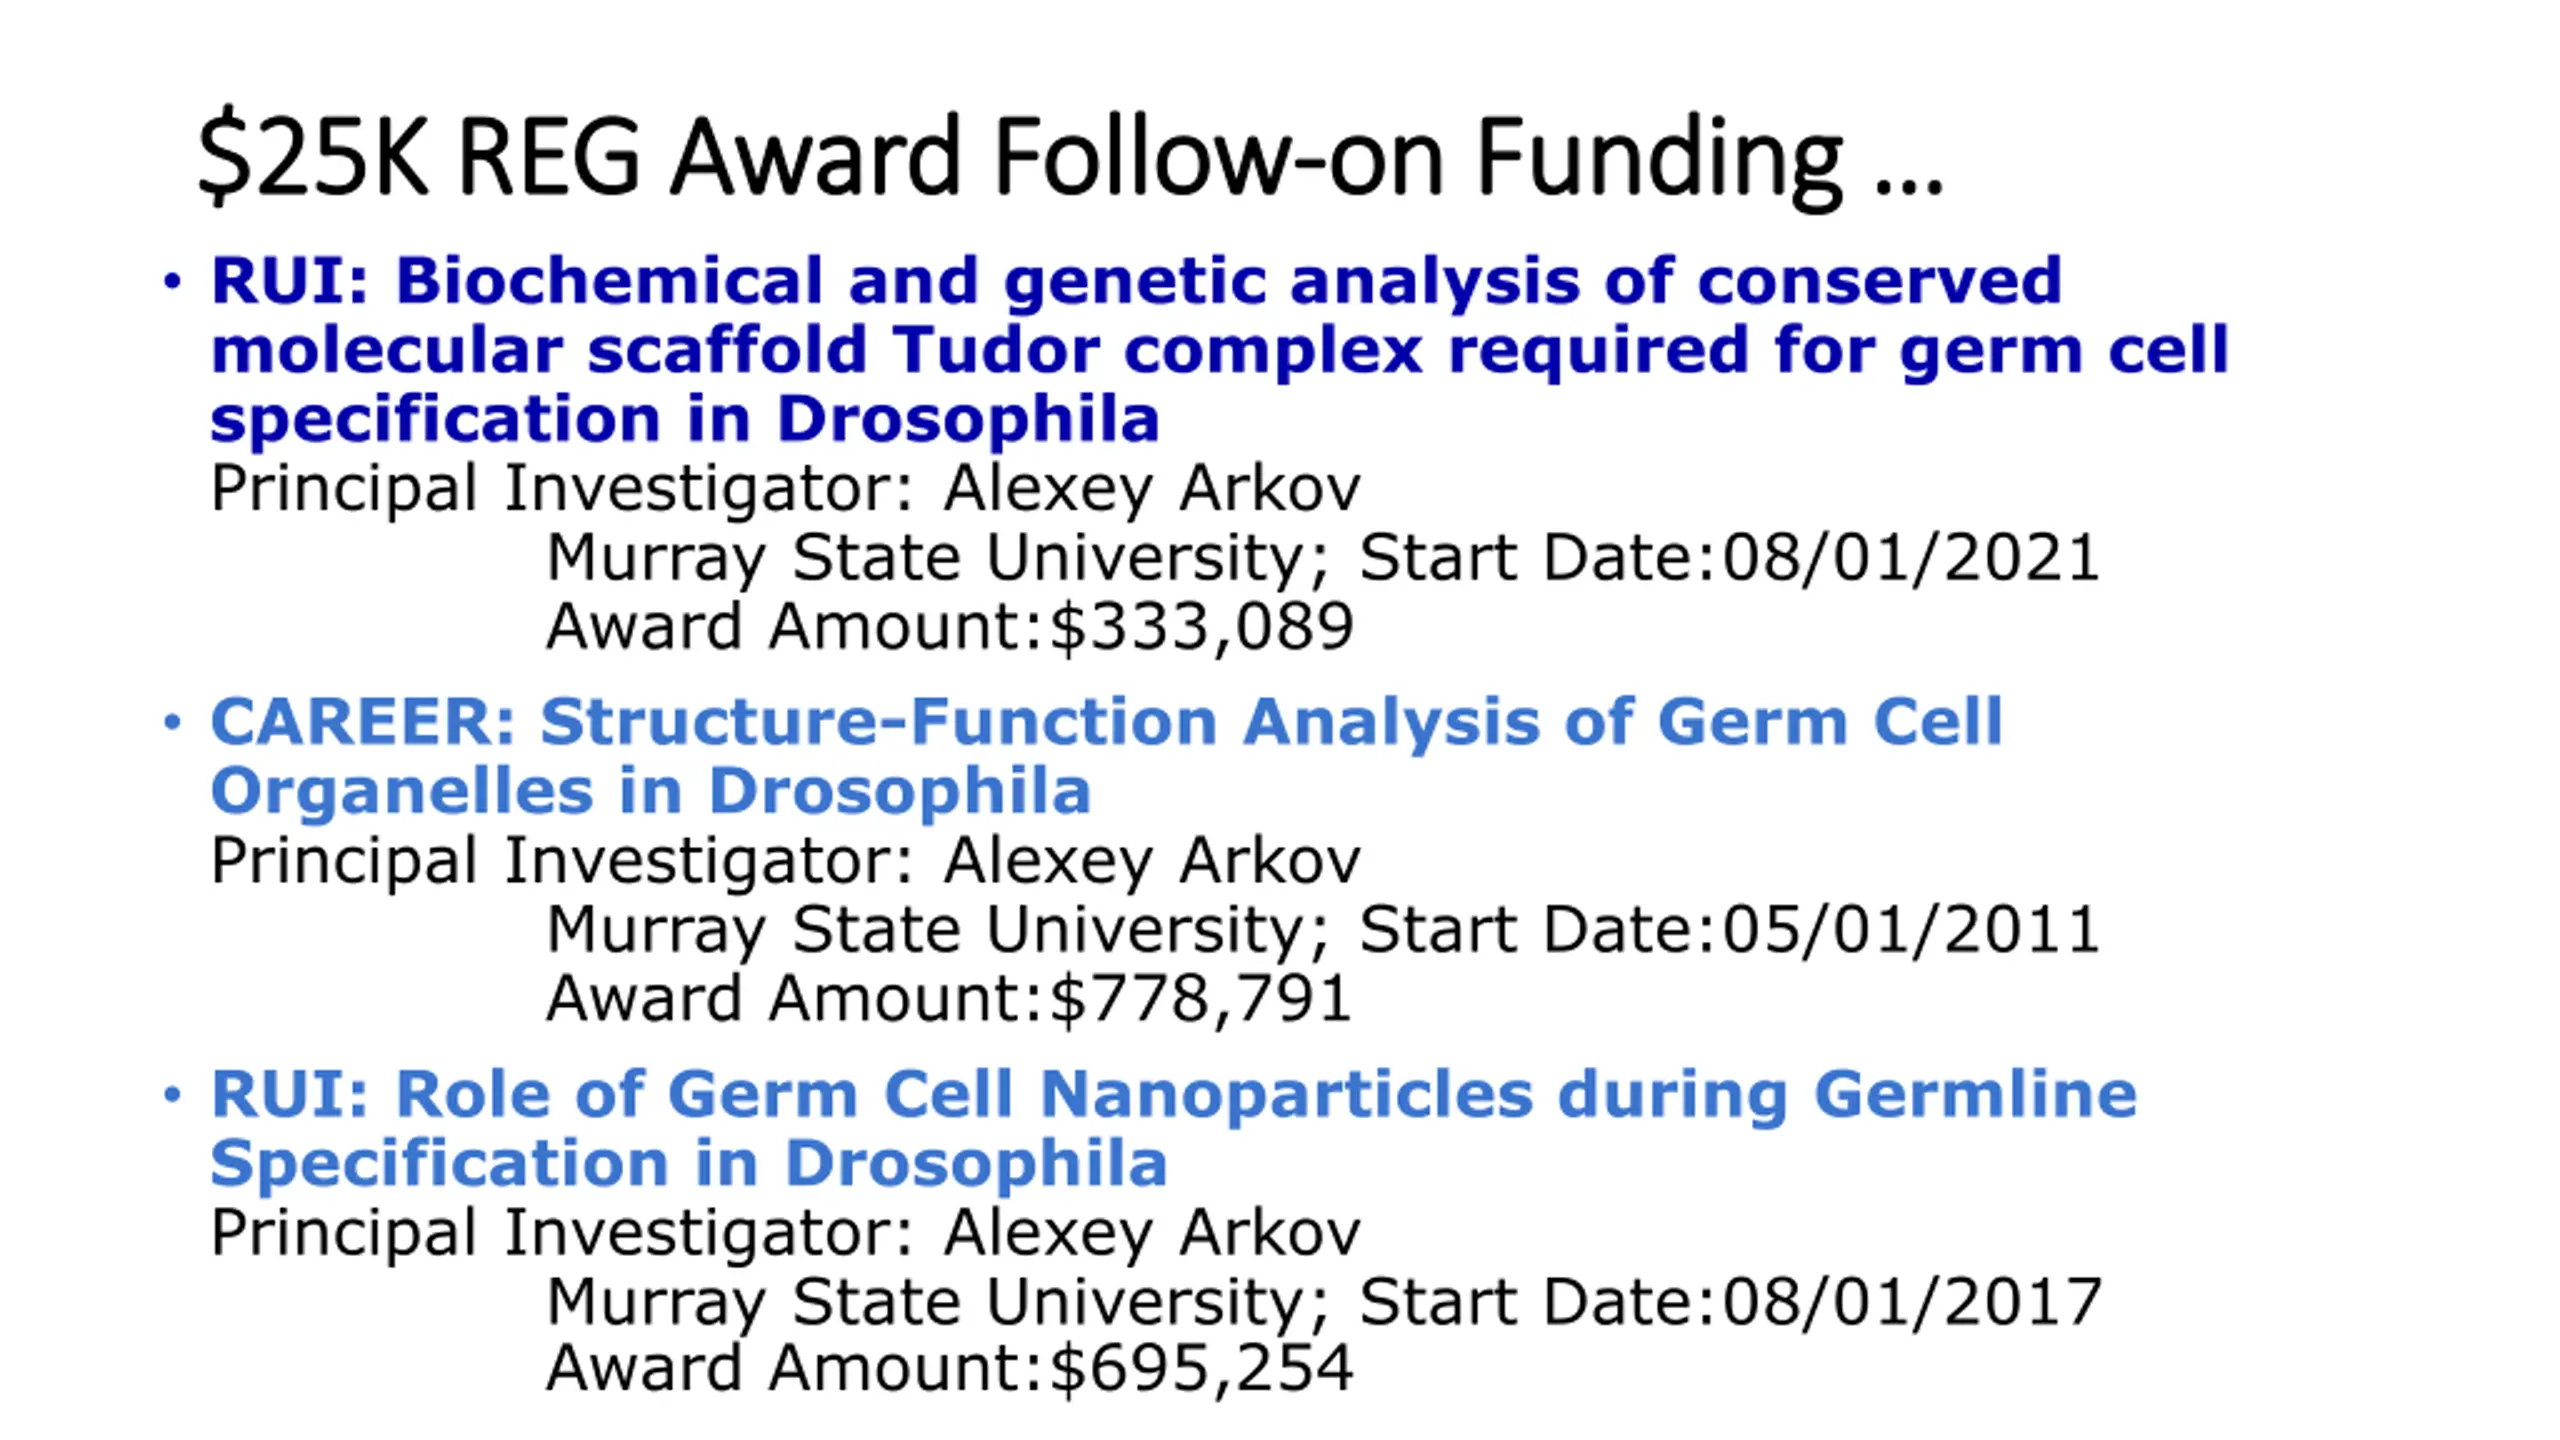
Task: Click the Principal Investigator line under the CAREER award
Action: [786, 862]
